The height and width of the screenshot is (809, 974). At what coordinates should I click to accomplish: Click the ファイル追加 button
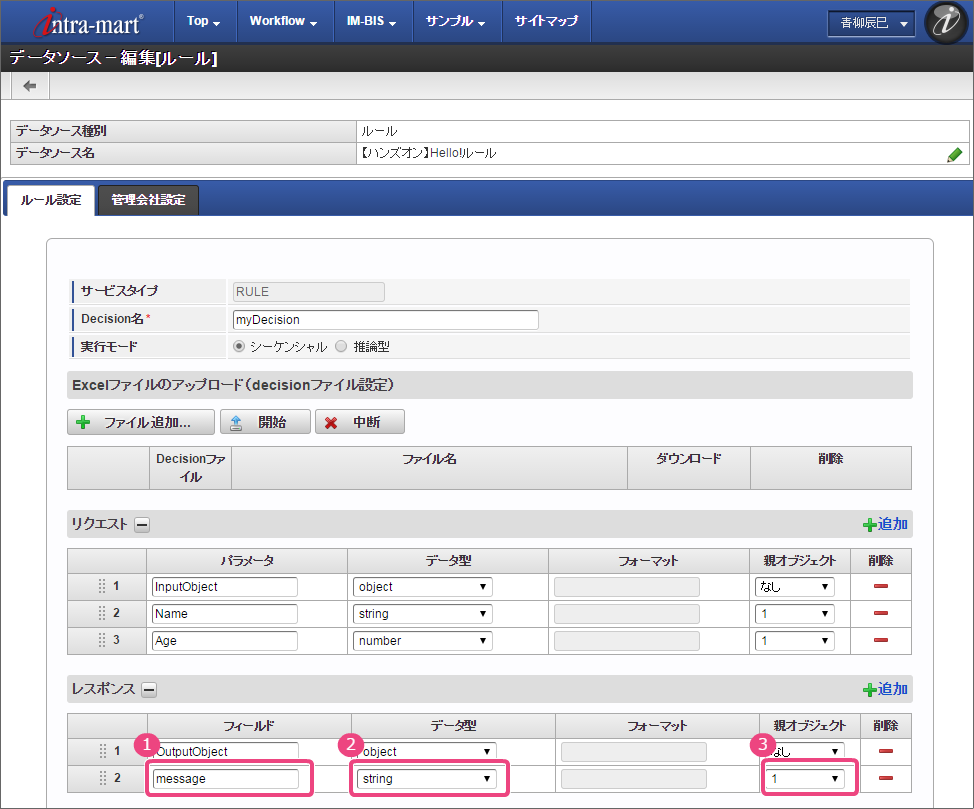pyautogui.click(x=141, y=422)
